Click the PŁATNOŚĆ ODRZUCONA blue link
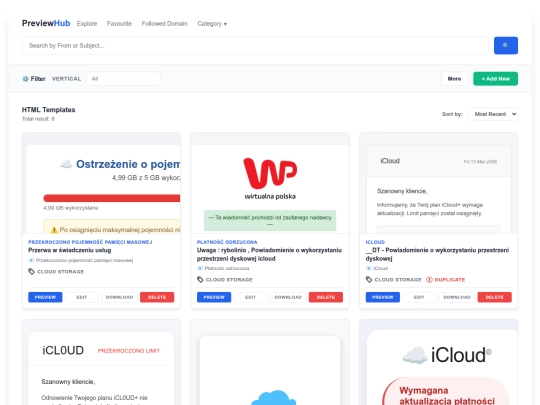The width and height of the screenshot is (540, 405). (227, 242)
